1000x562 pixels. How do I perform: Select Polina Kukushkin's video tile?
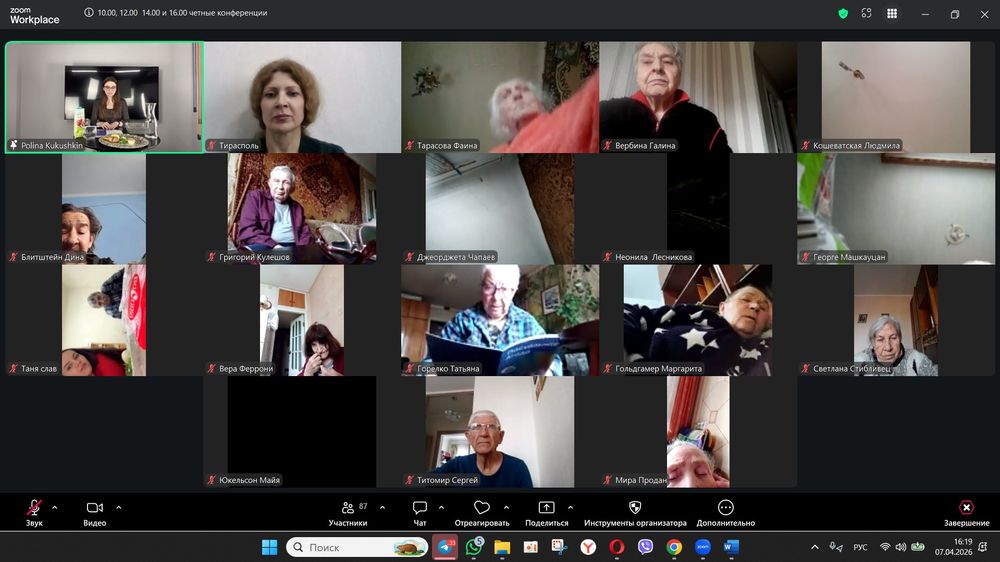(104, 97)
